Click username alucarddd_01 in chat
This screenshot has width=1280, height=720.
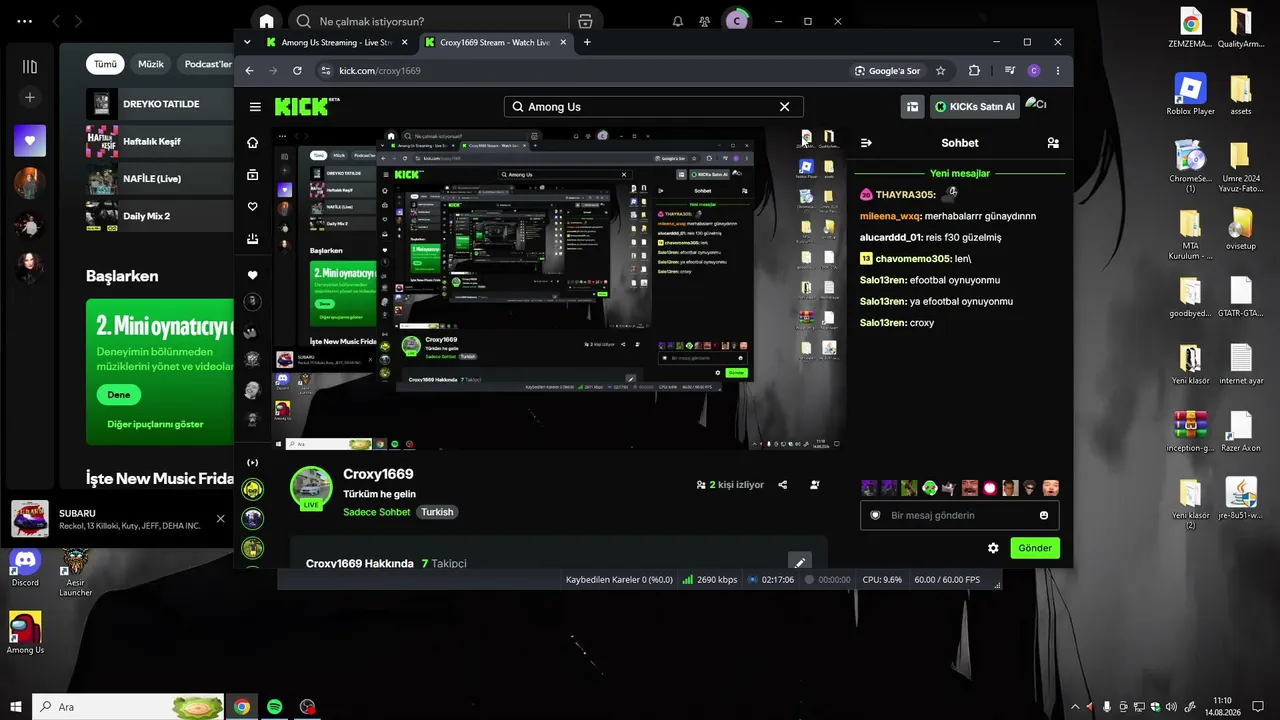[x=891, y=237]
